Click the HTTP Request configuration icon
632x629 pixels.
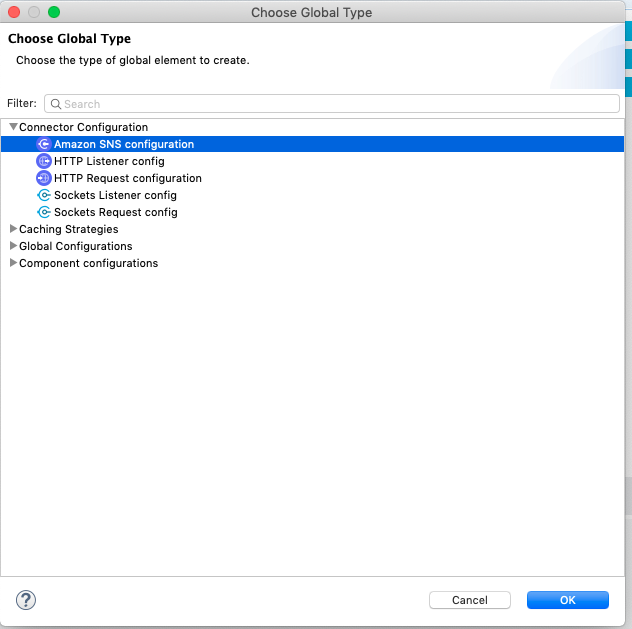pos(44,178)
